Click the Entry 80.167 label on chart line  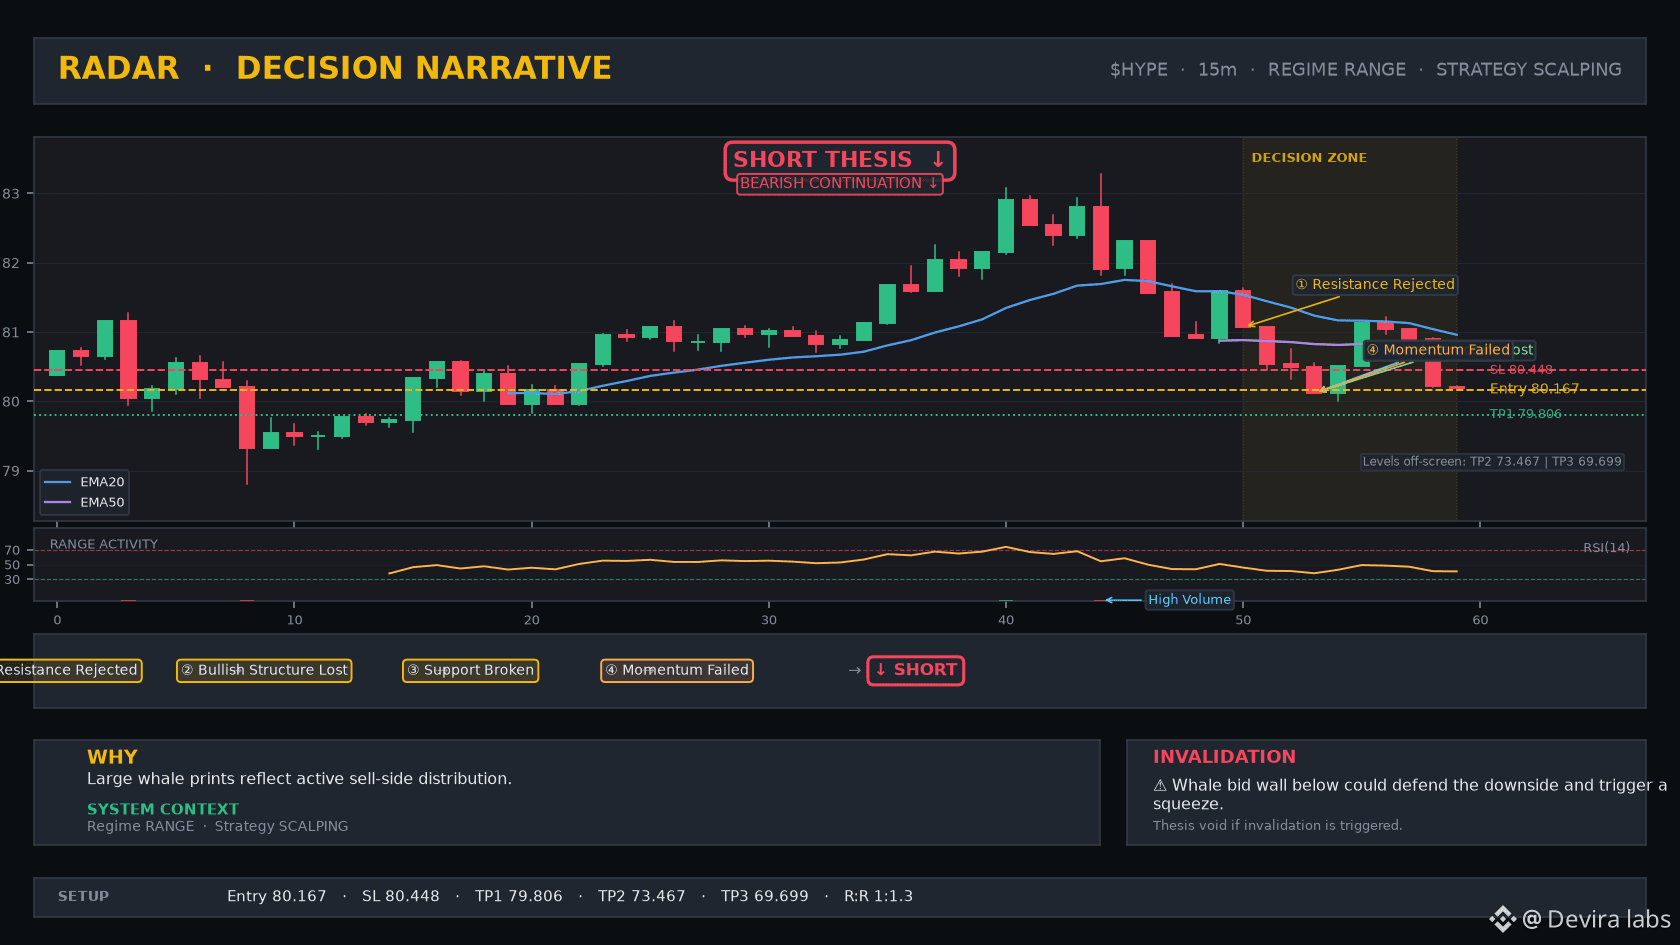click(x=1534, y=389)
